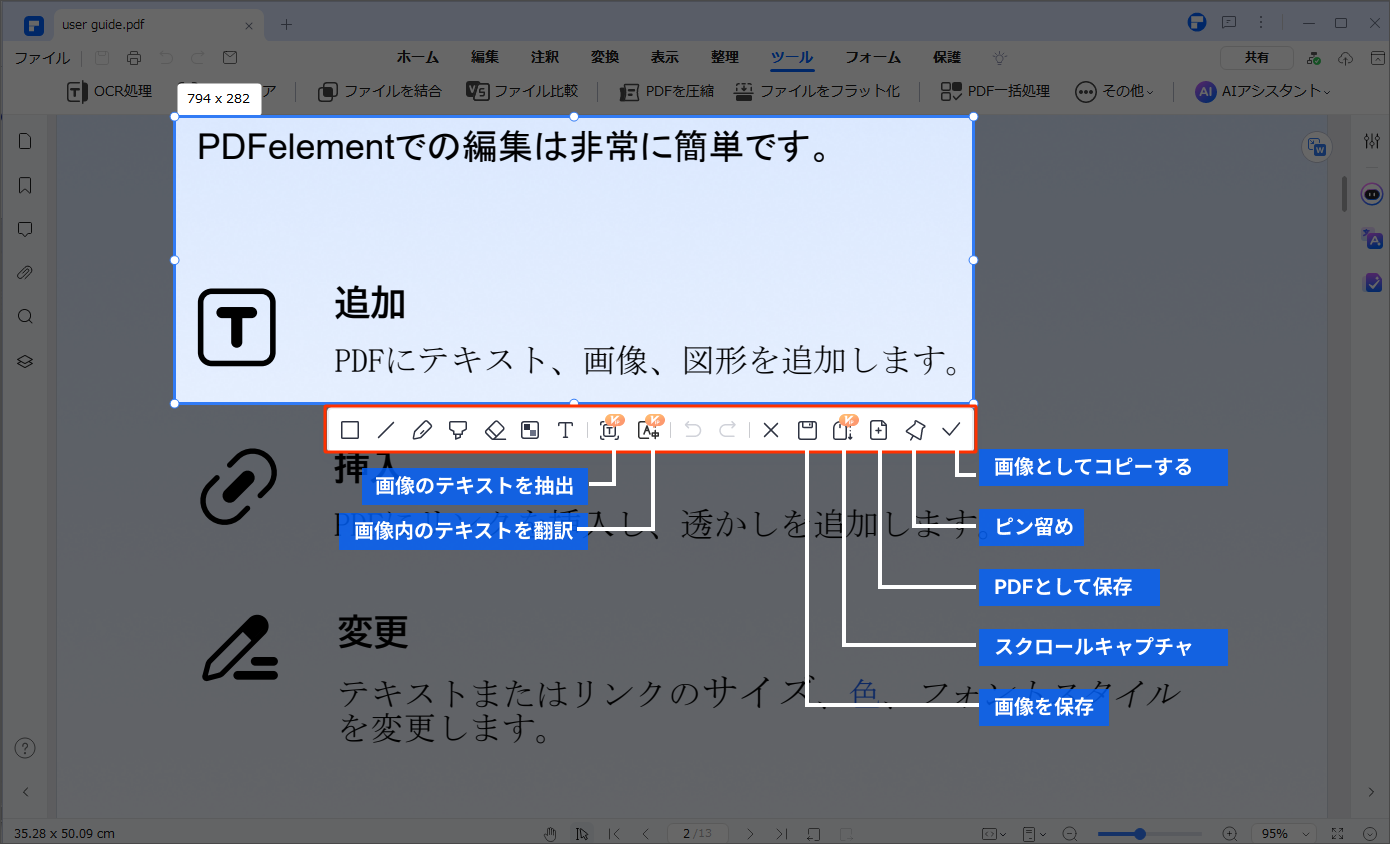Jump to last page in the status bar
Screen dimensions: 1391x847
782,834
